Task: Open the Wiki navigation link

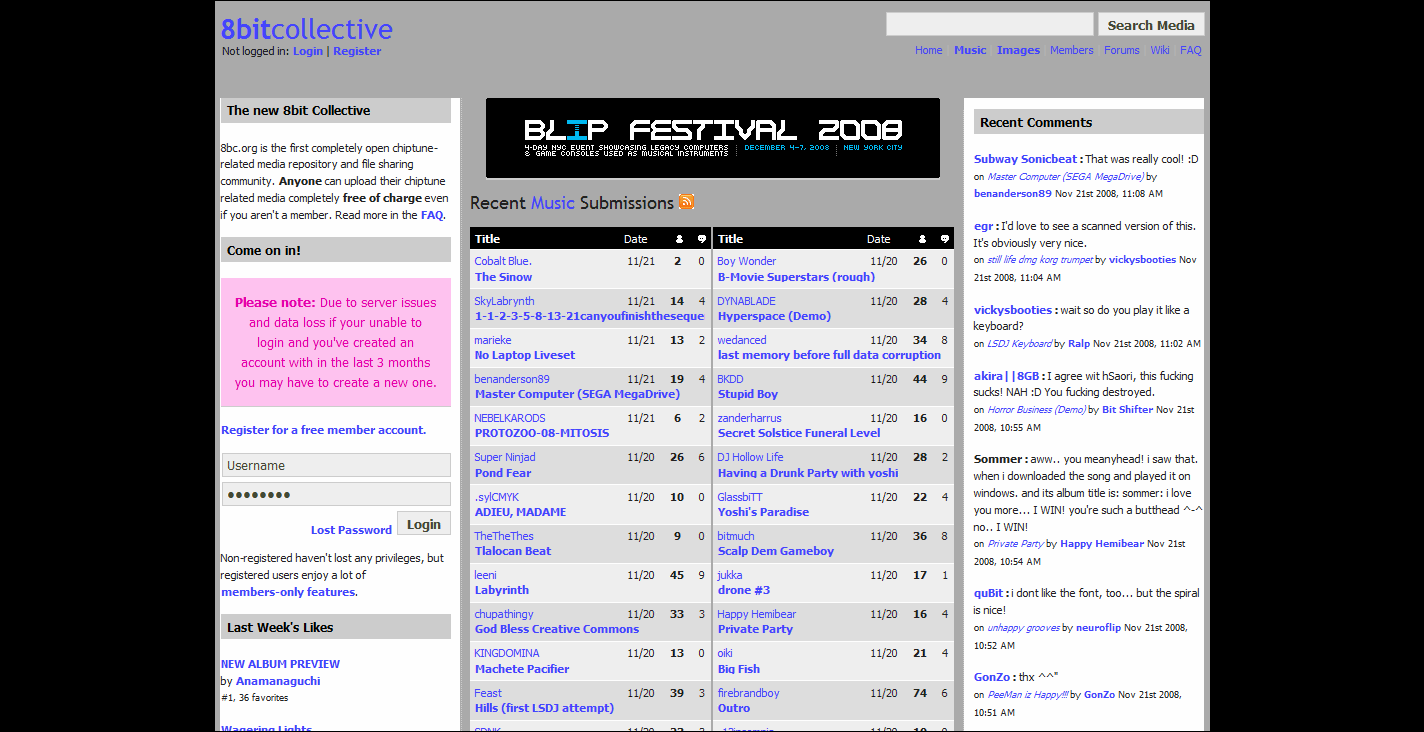Action: point(1160,50)
